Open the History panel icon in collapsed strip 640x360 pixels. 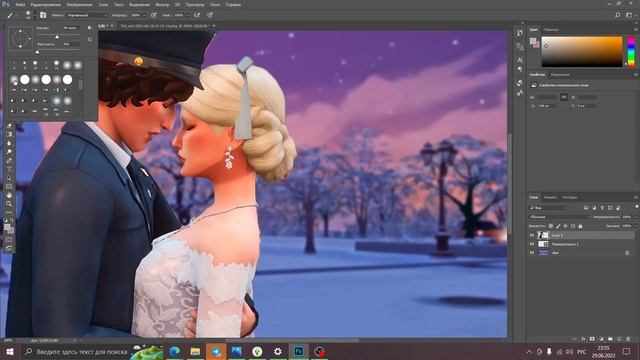pos(520,33)
